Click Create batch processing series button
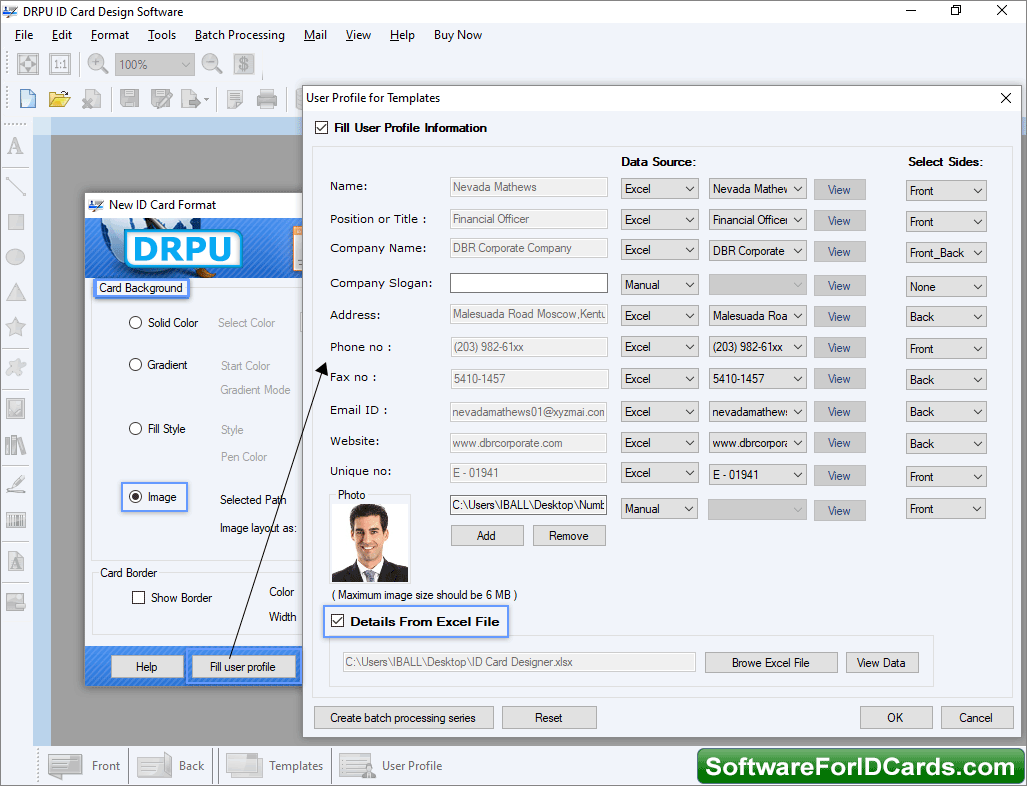Viewport: 1027px width, 786px height. point(403,718)
